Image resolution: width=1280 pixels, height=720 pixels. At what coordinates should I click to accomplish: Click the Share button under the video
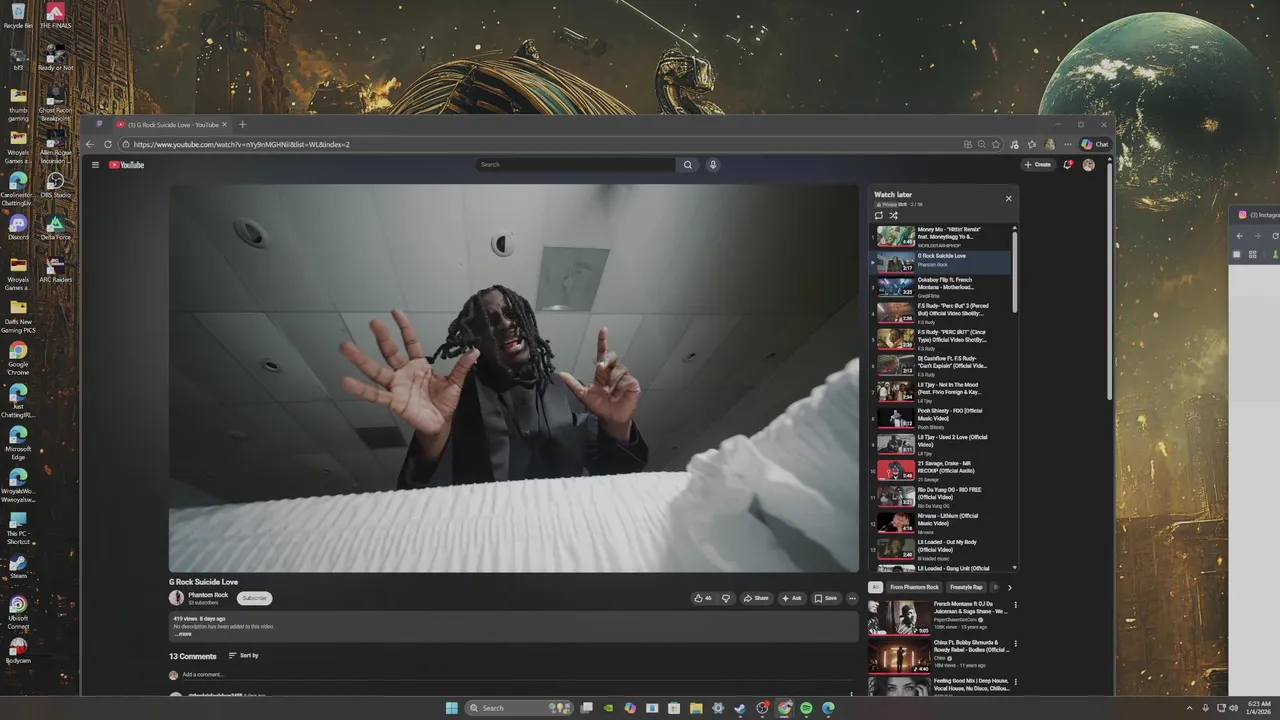click(756, 598)
